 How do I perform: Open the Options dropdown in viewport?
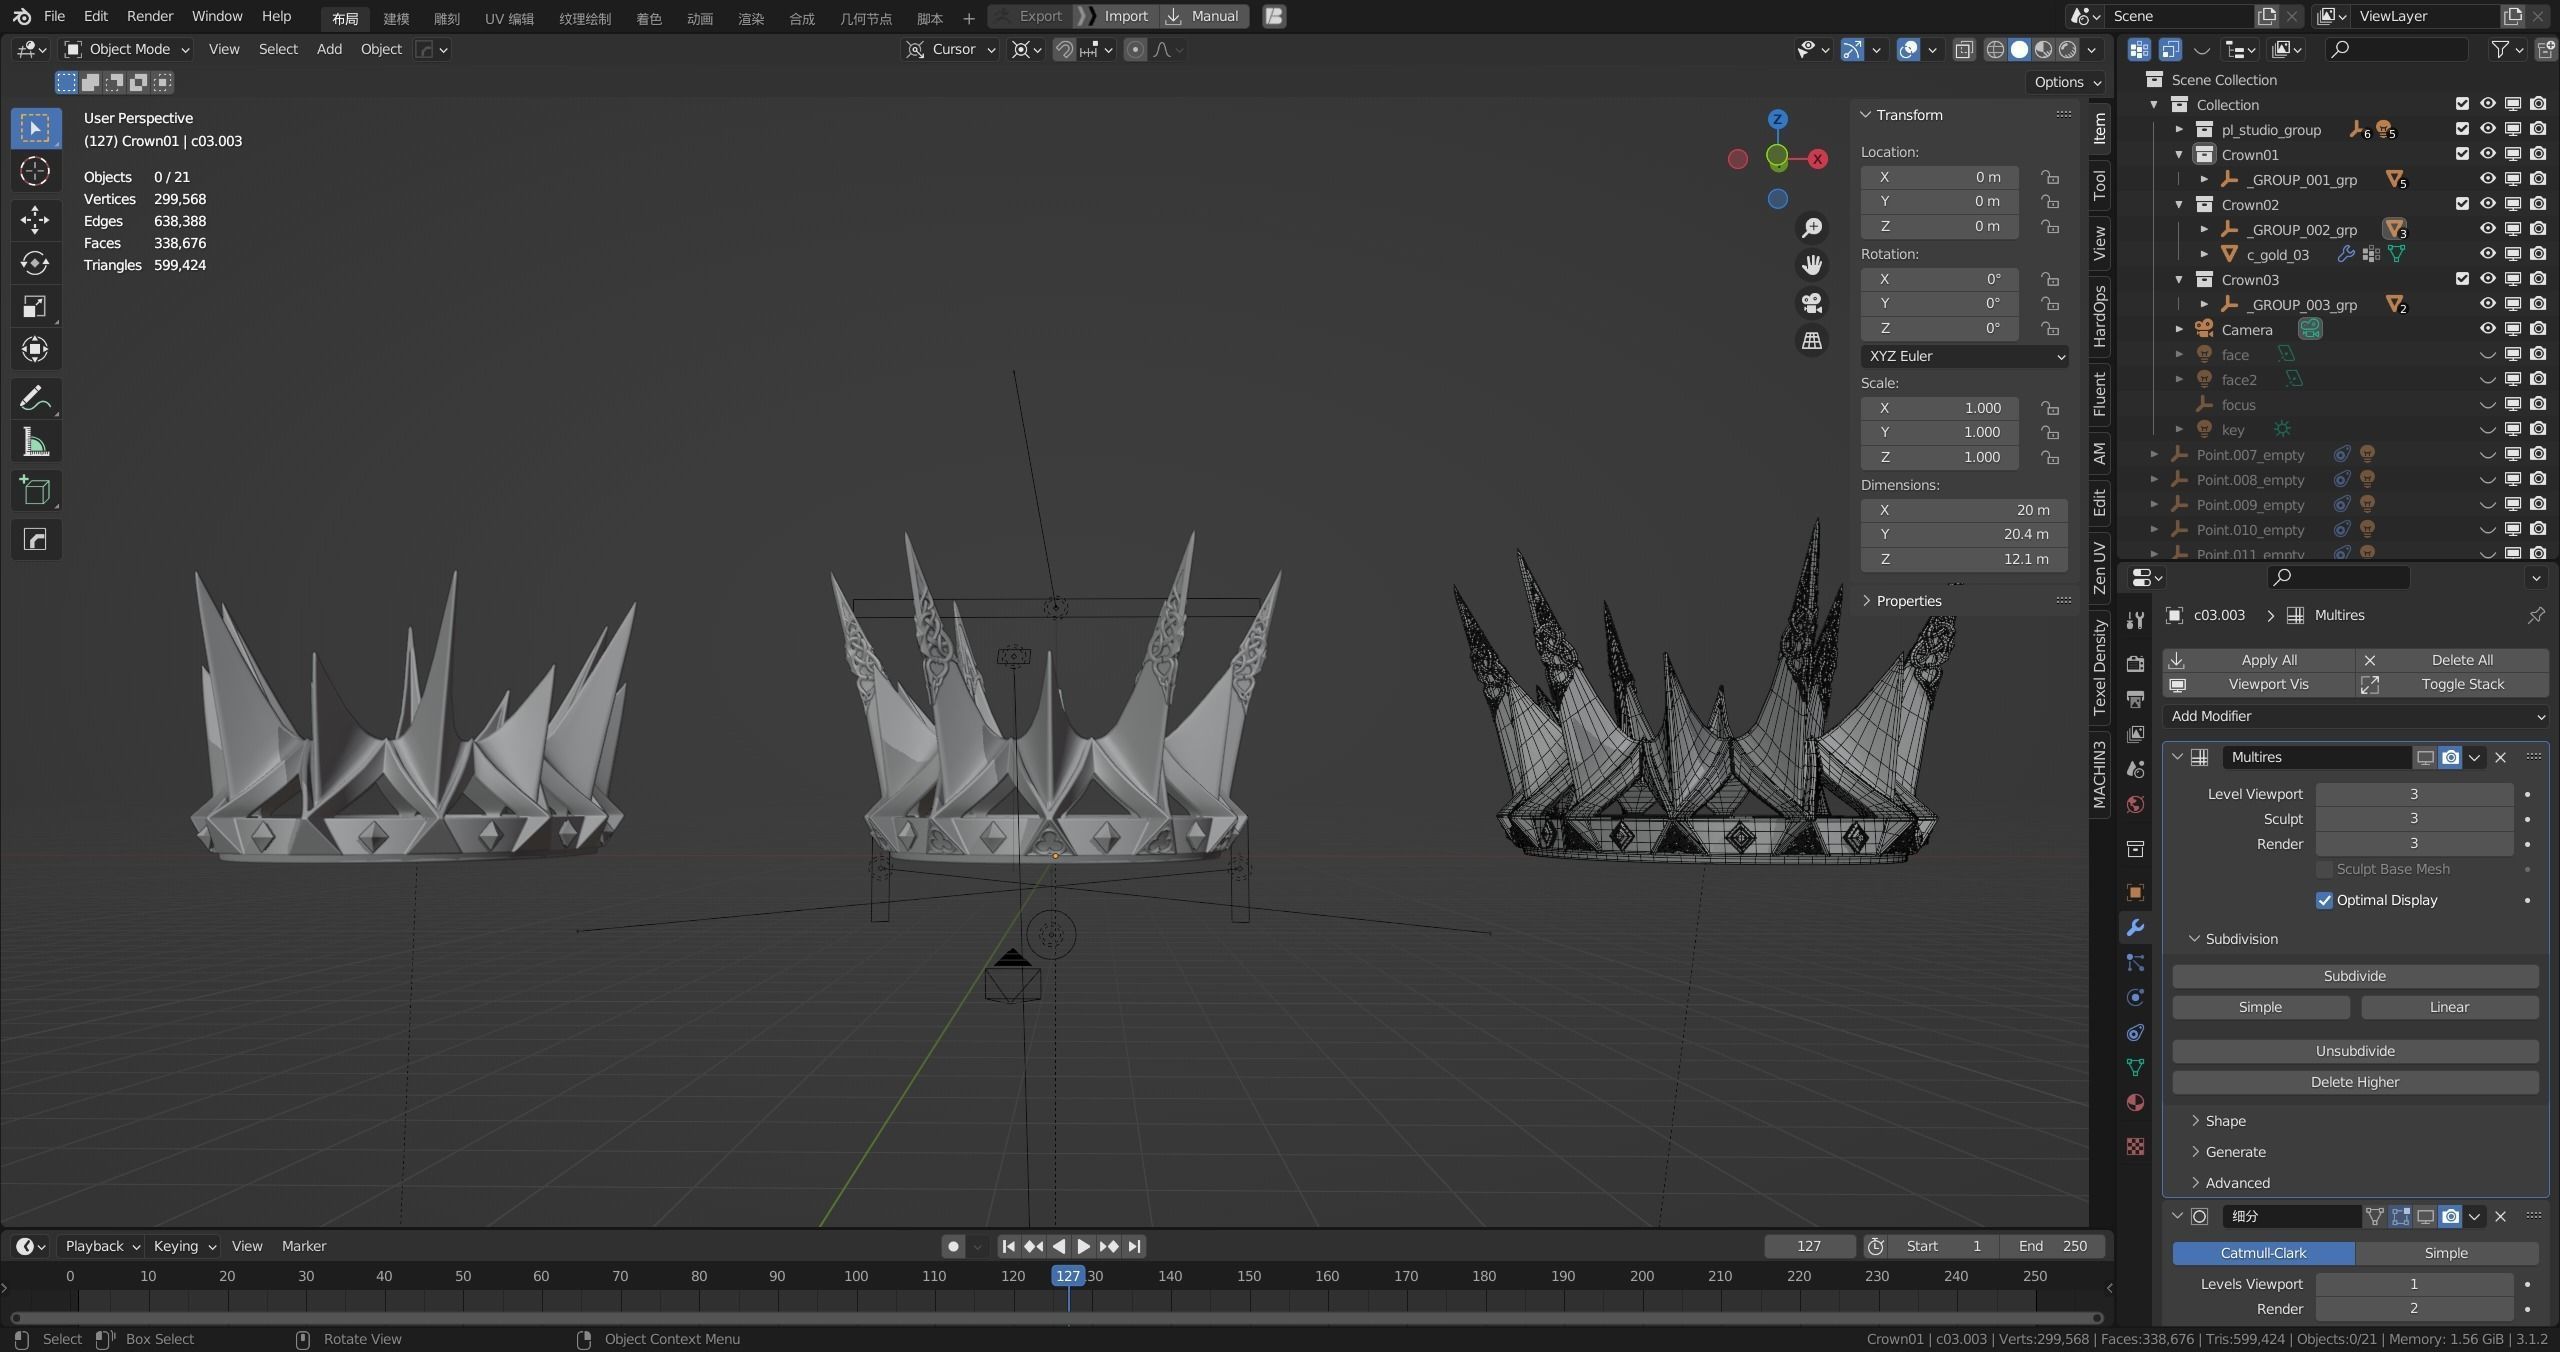(x=2068, y=82)
